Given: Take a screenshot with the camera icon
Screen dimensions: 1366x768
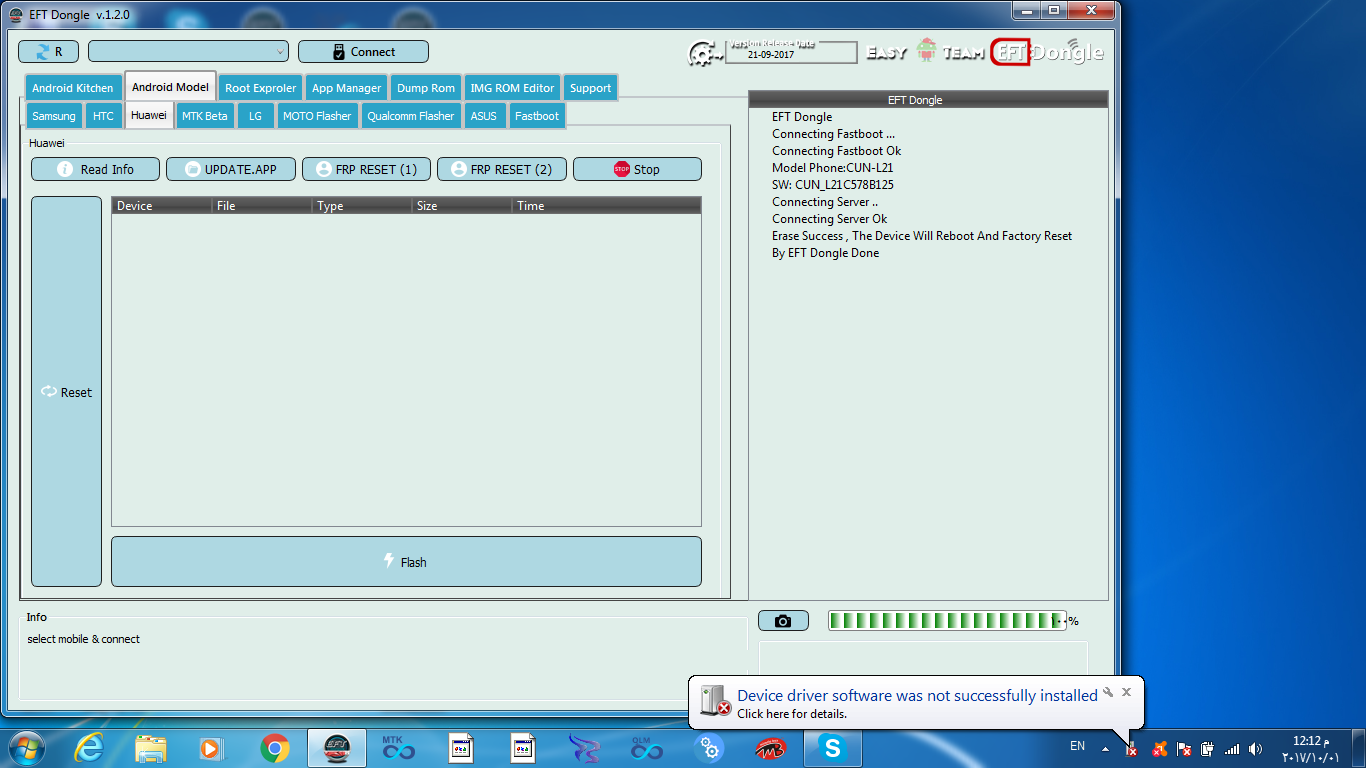Looking at the screenshot, I should point(783,621).
